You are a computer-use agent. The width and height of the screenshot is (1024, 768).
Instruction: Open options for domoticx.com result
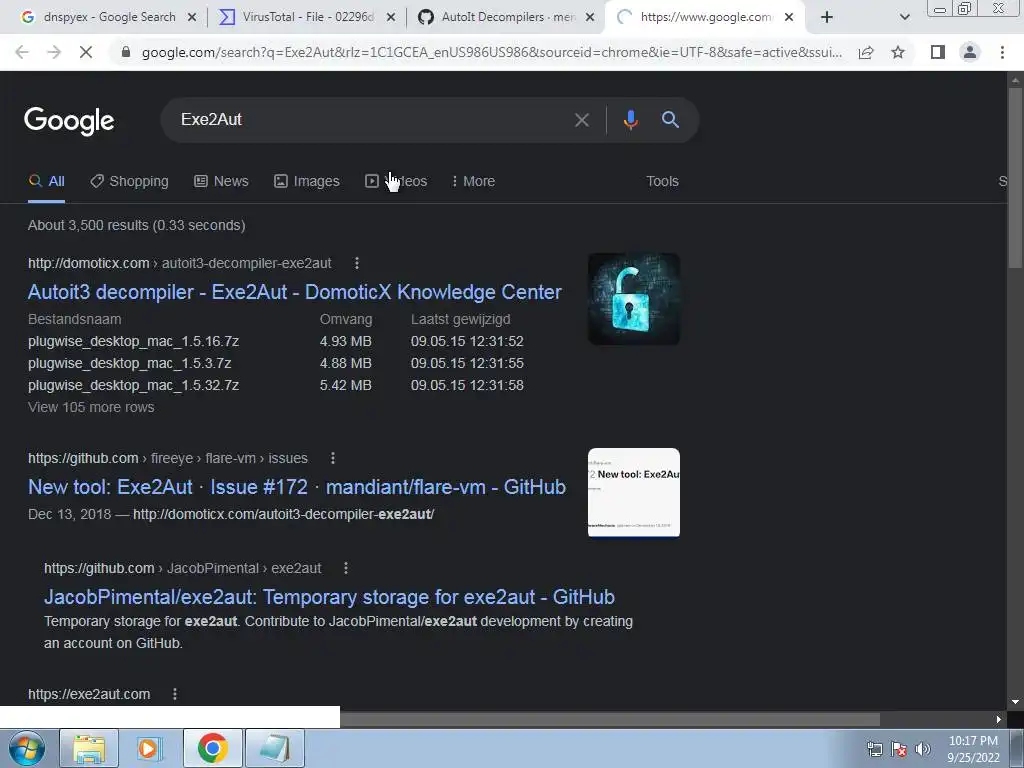357,263
